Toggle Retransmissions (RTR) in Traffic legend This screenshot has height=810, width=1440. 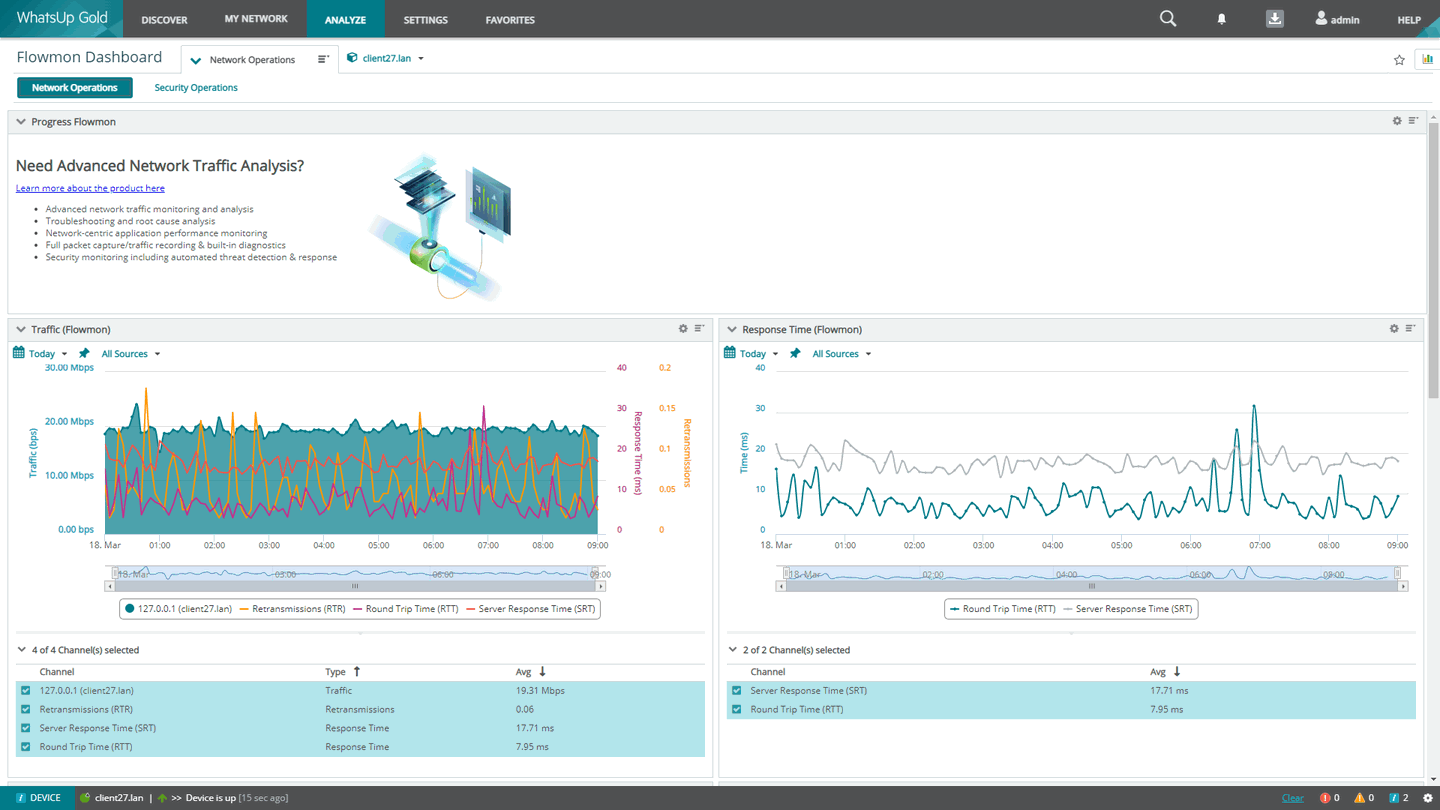click(293, 609)
